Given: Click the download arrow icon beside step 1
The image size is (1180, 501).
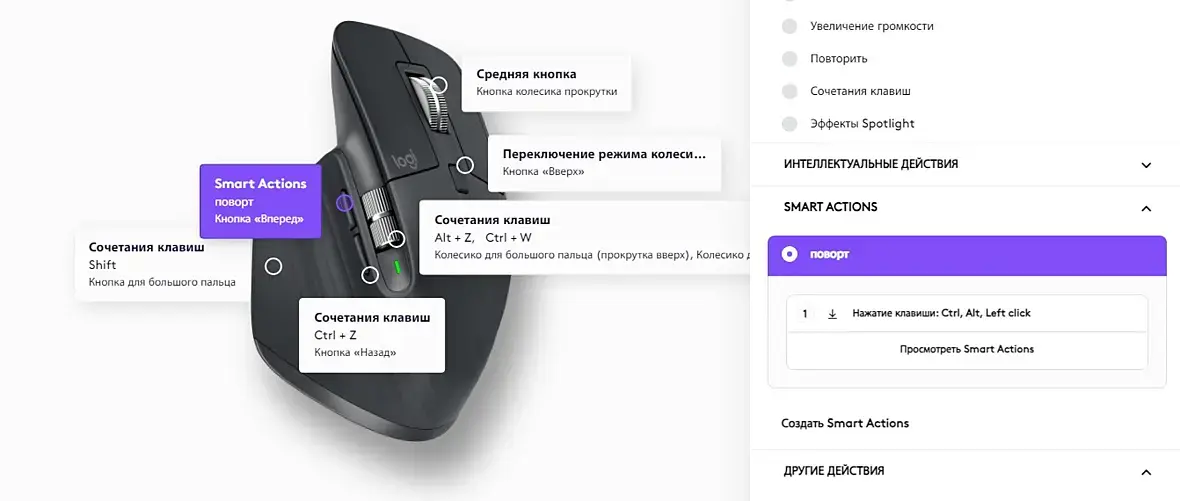Looking at the screenshot, I should pos(832,314).
